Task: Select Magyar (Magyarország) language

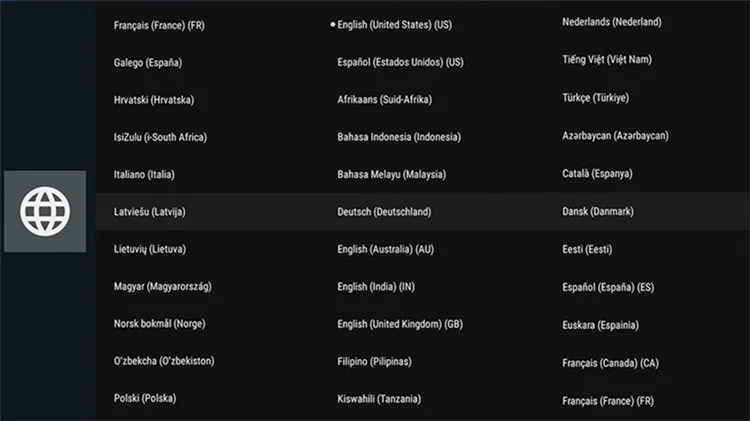Action: tap(162, 287)
